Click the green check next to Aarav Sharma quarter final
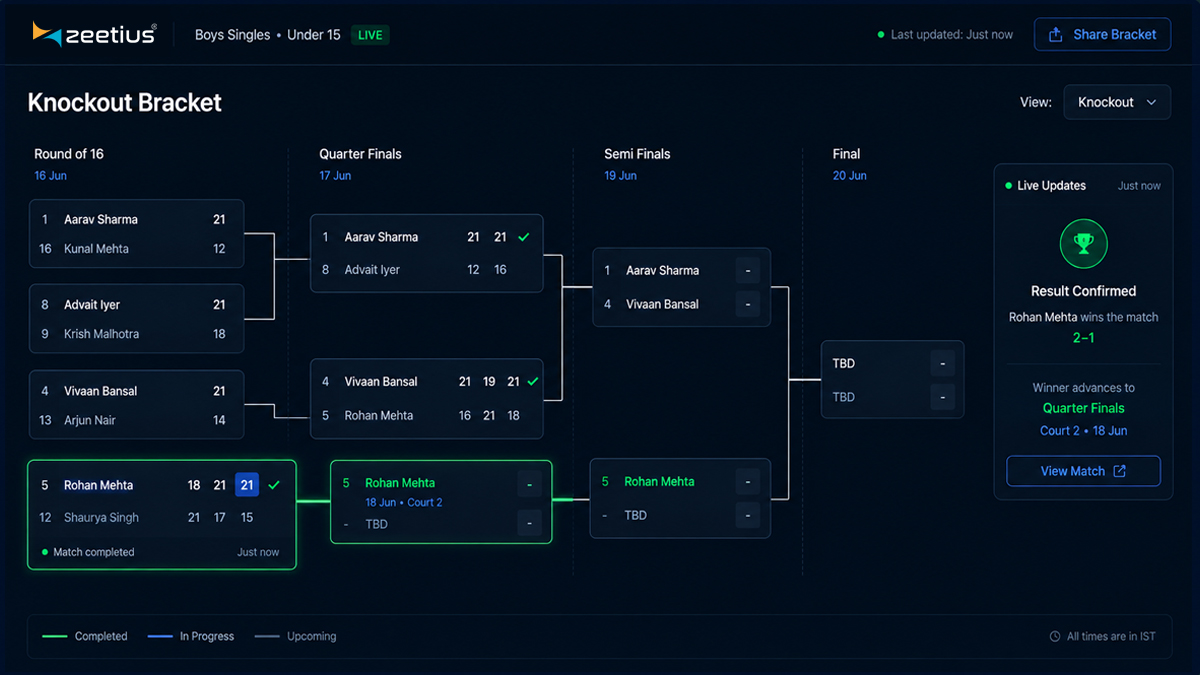 (x=524, y=237)
